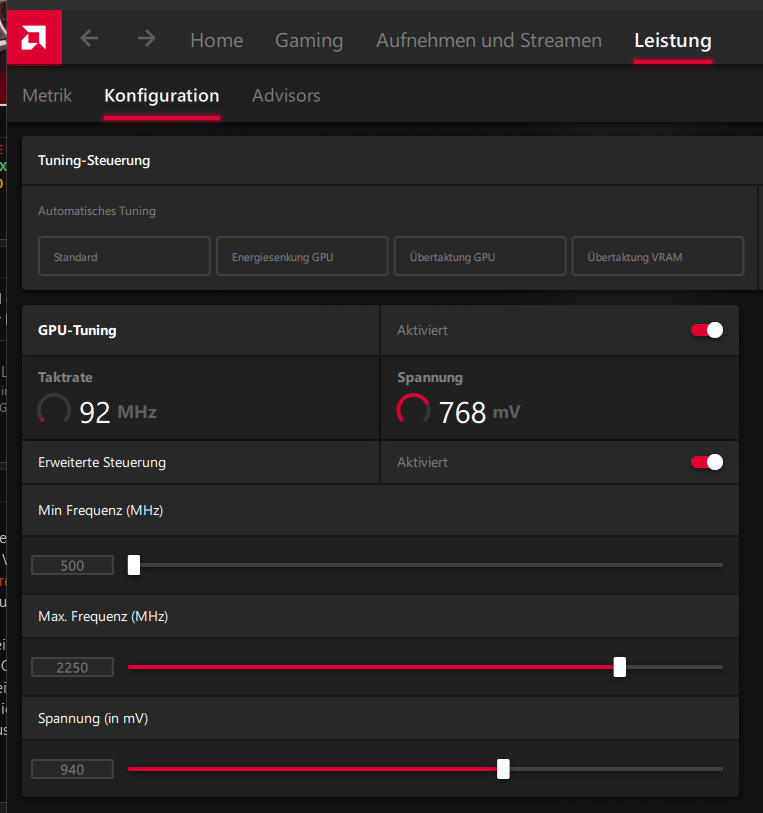This screenshot has height=813, width=763.
Task: Select the Leistung tab
Action: pos(673,40)
